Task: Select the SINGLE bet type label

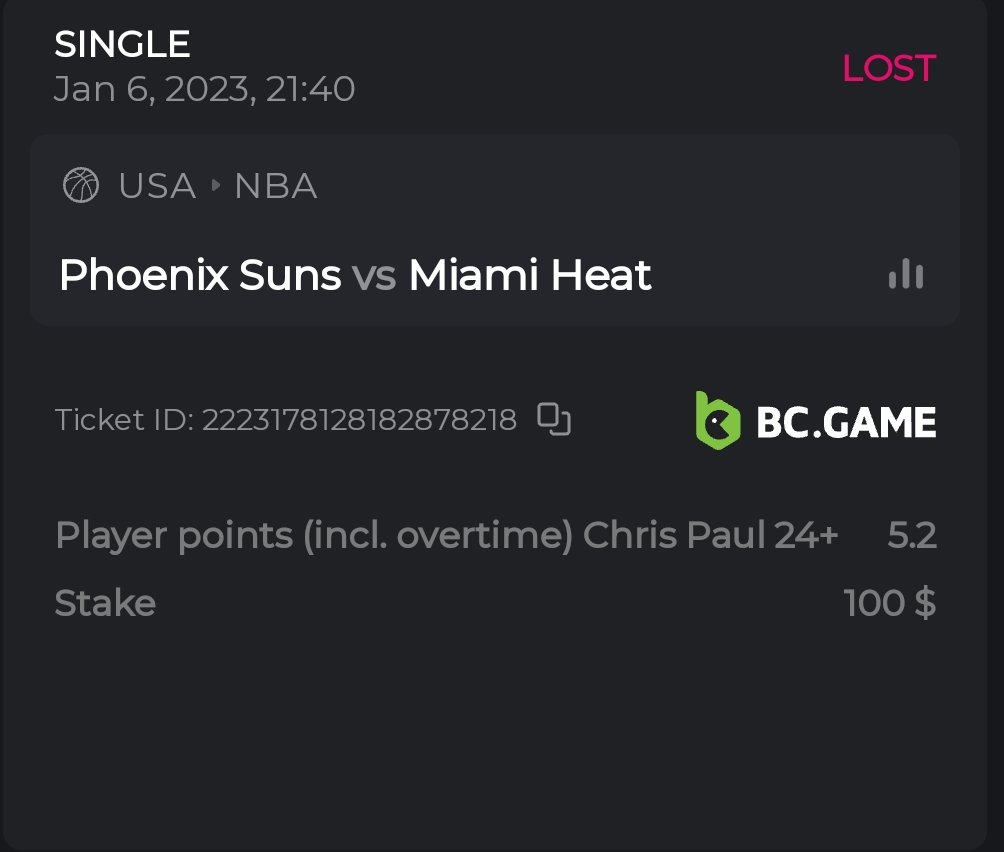Action: 122,44
